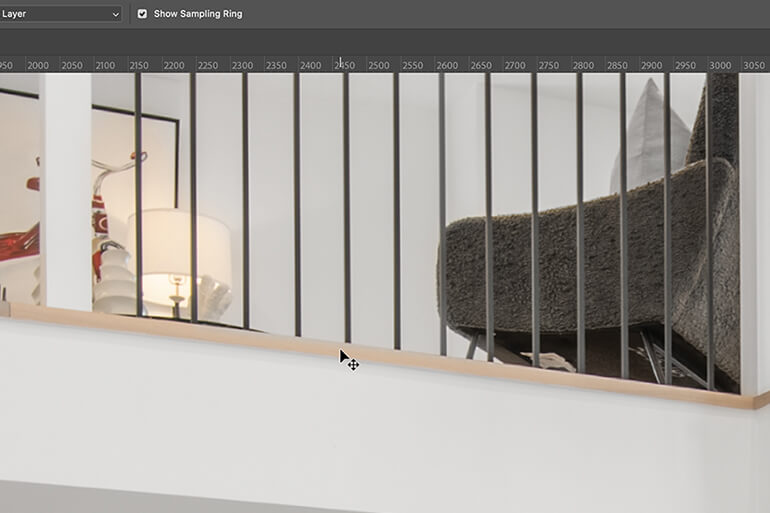Click the Show Sampling Ring label

(x=198, y=14)
